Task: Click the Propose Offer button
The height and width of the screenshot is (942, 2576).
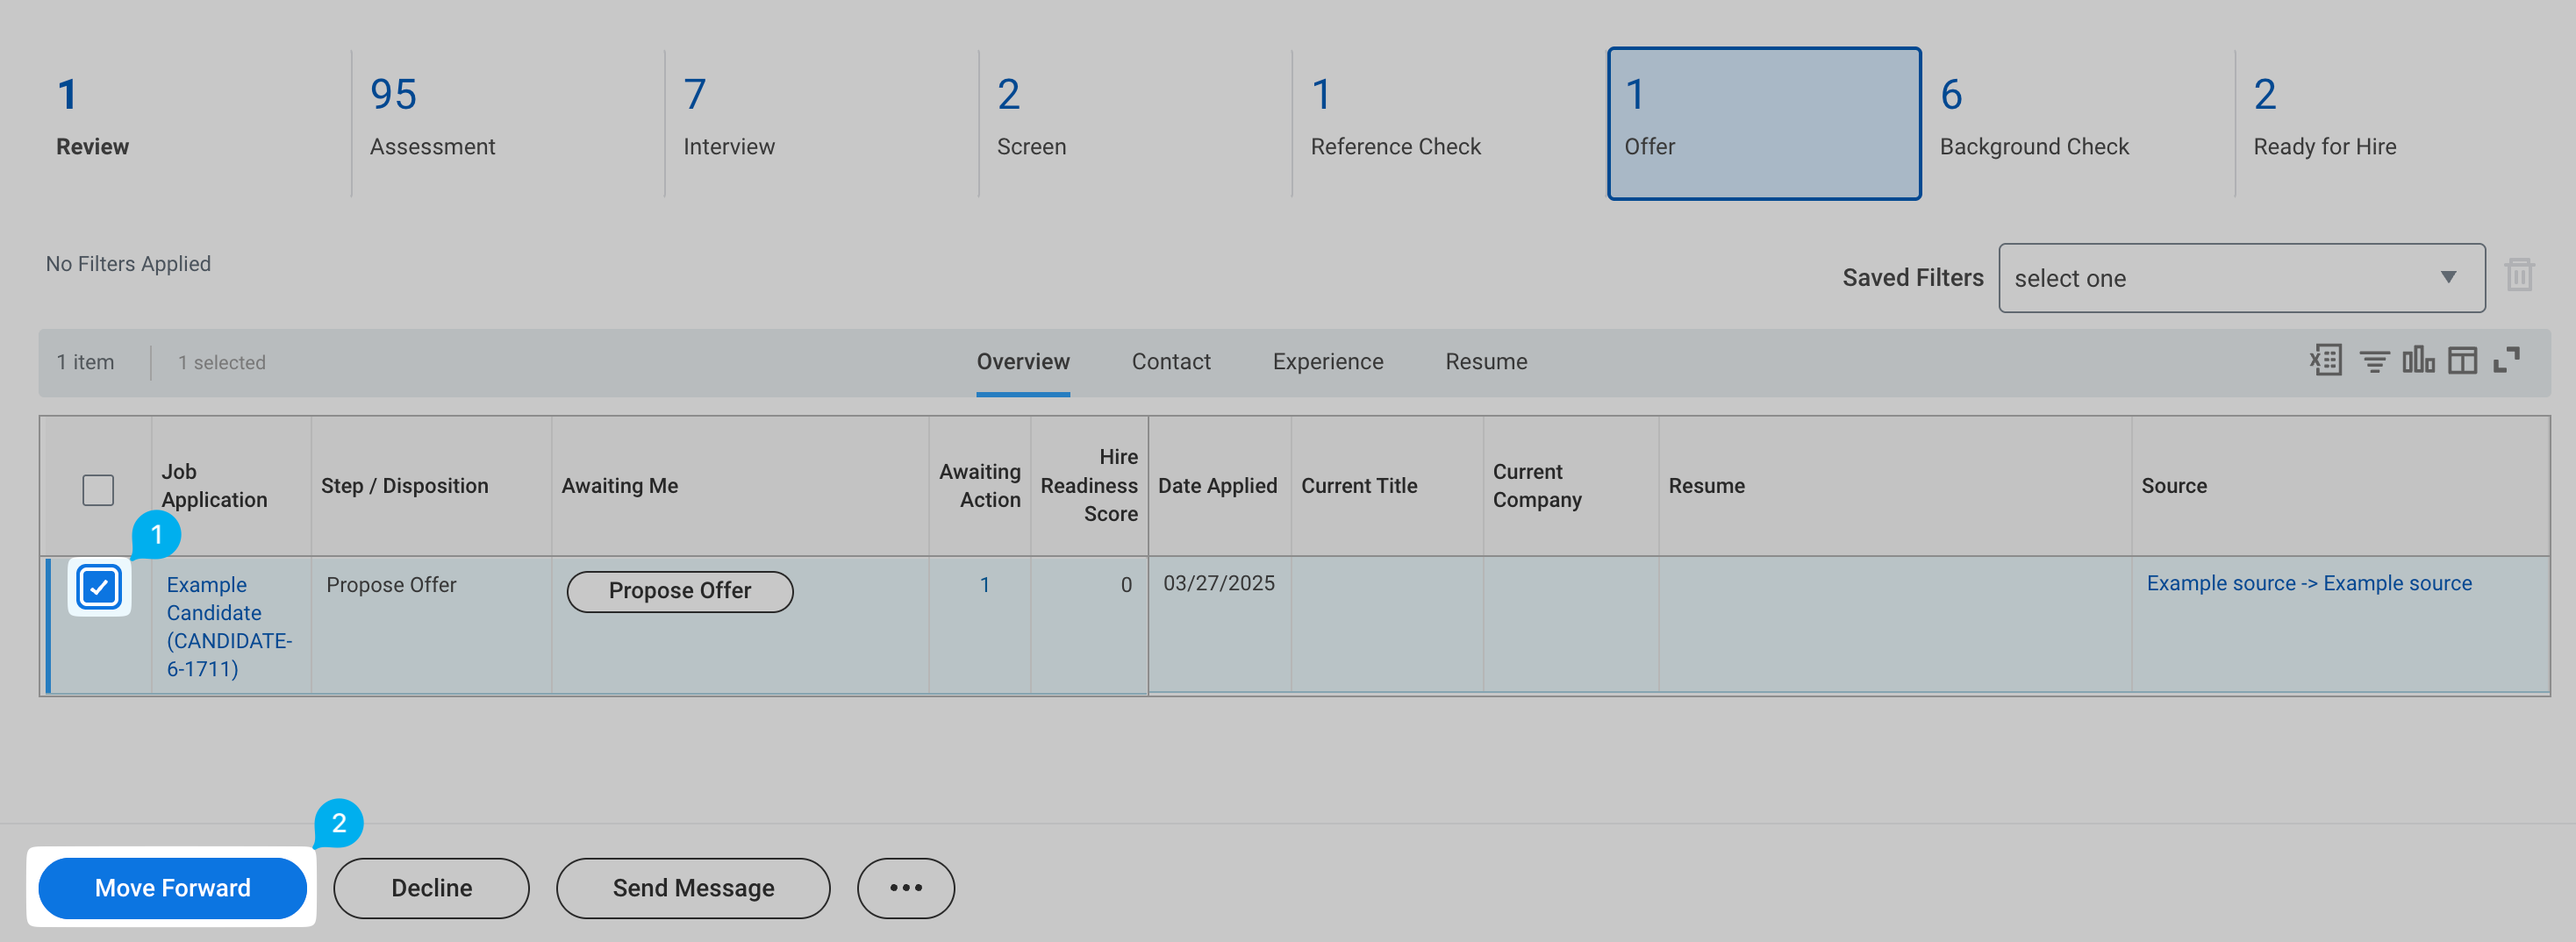Action: coord(679,591)
